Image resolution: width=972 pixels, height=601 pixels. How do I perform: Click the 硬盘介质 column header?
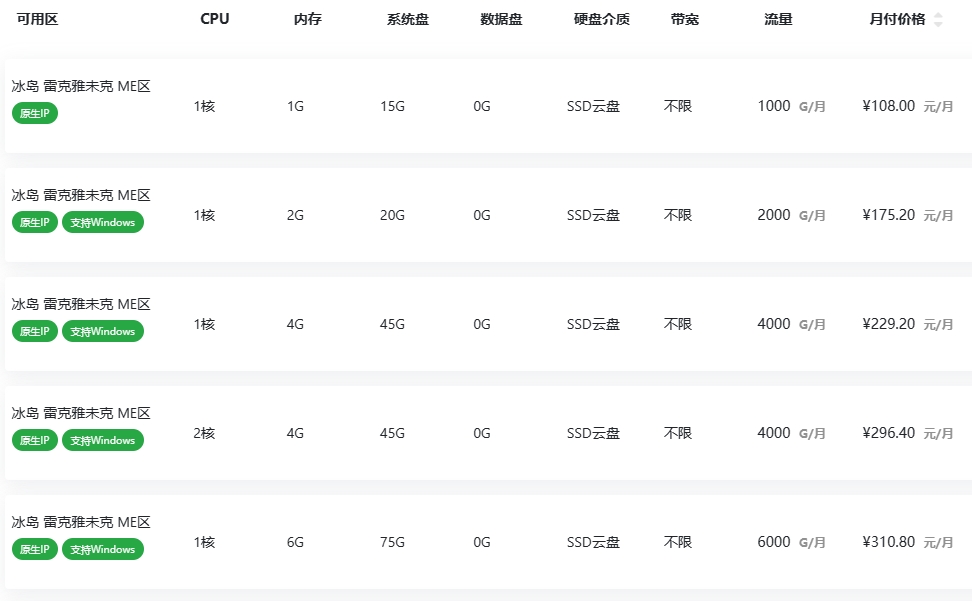[x=602, y=19]
